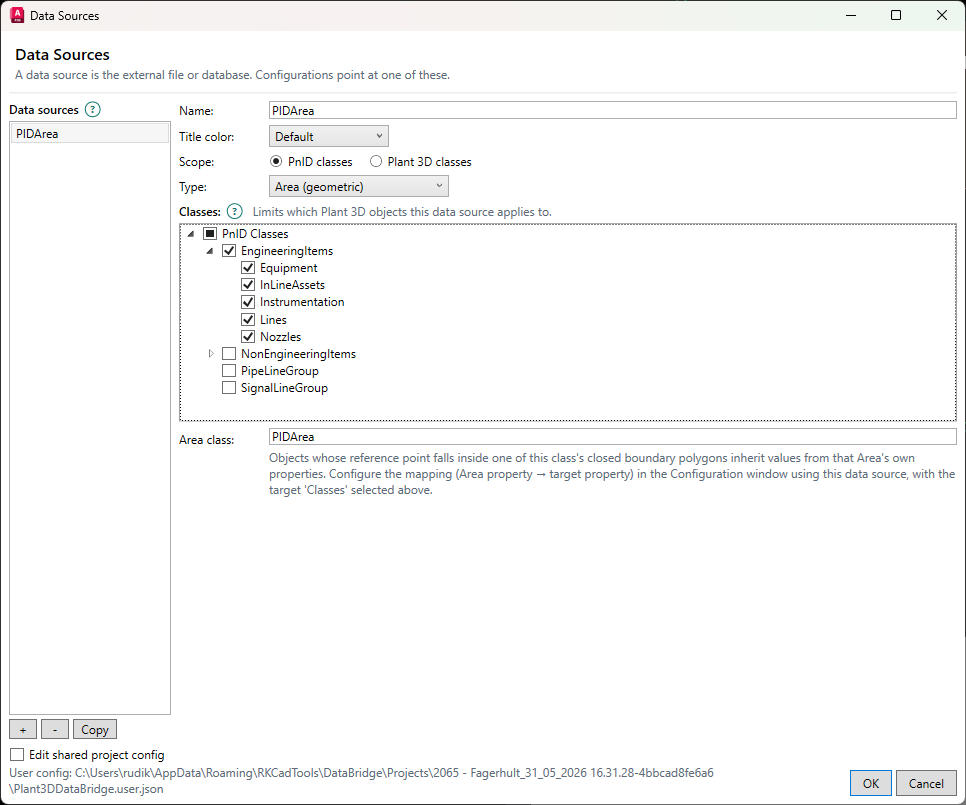Select the Plant 3D classes radio button
Image resolution: width=966 pixels, height=805 pixels.
coord(376,161)
